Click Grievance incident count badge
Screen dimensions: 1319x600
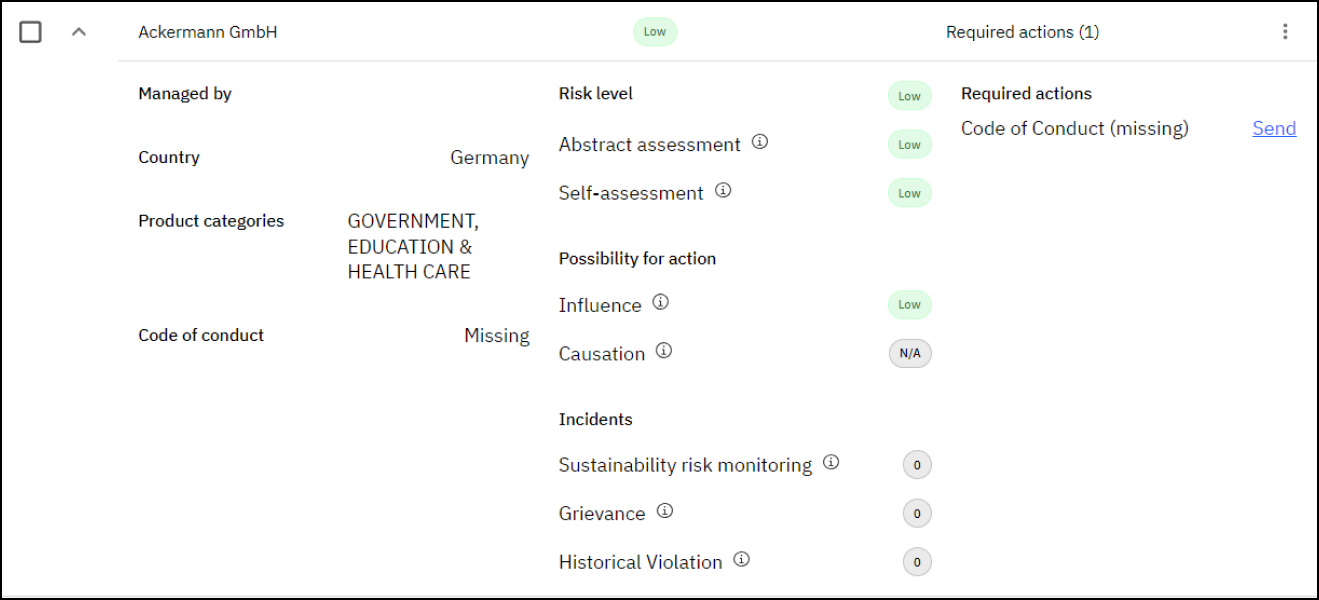[917, 514]
